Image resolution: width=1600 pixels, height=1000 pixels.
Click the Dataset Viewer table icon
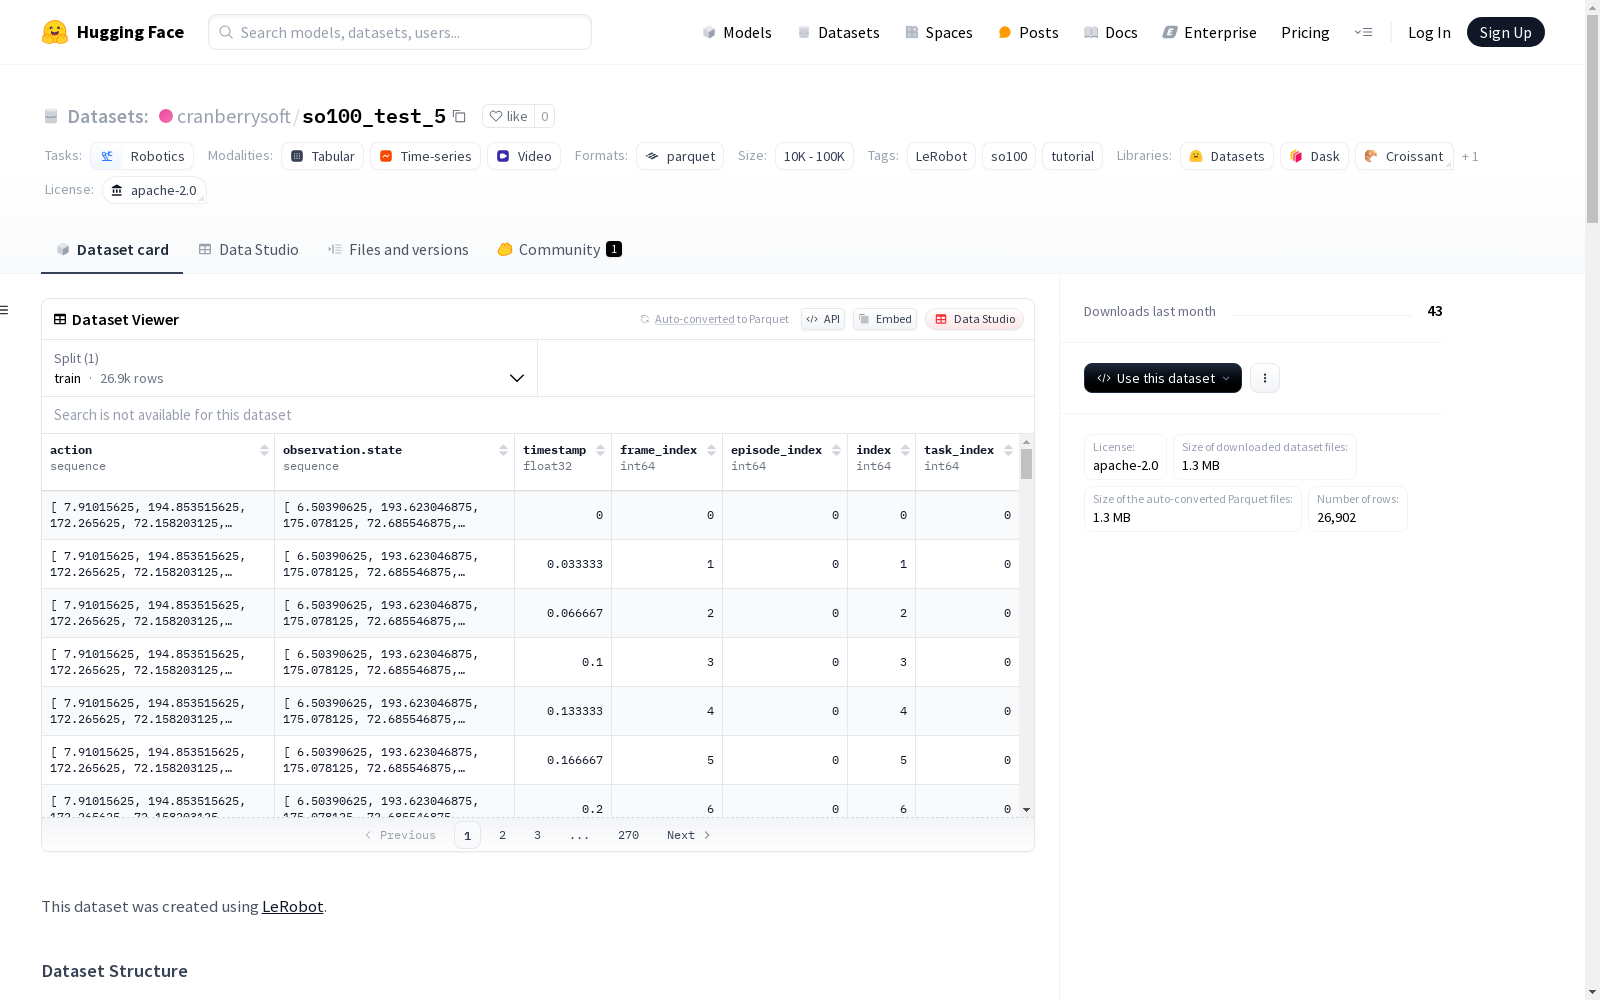(60, 319)
